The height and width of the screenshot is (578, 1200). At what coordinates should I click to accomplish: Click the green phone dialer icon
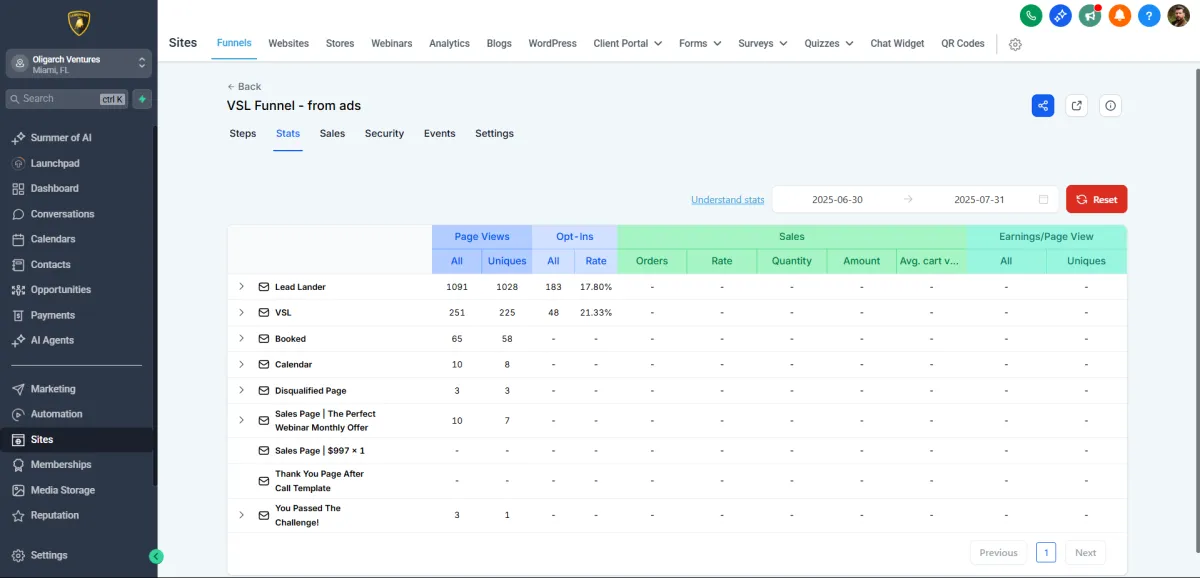[1030, 15]
